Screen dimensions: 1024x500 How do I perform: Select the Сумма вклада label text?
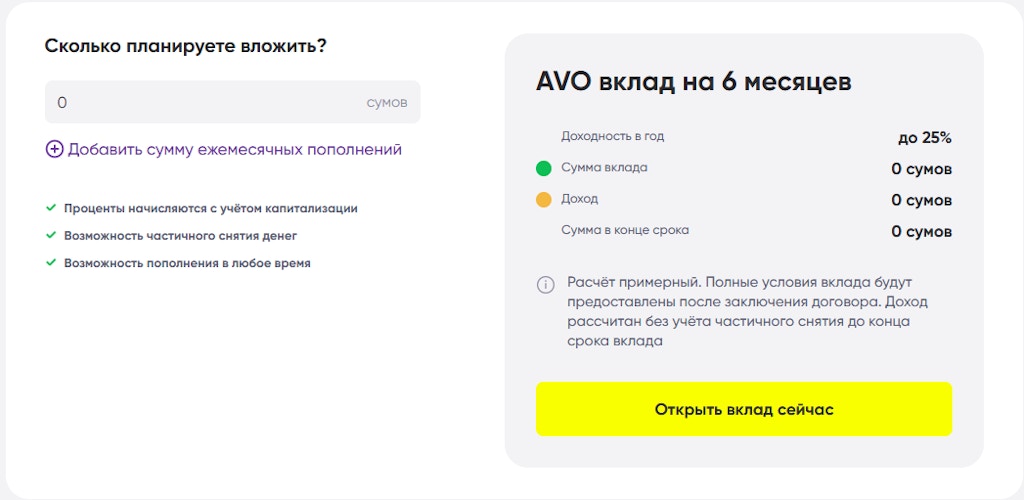click(604, 167)
